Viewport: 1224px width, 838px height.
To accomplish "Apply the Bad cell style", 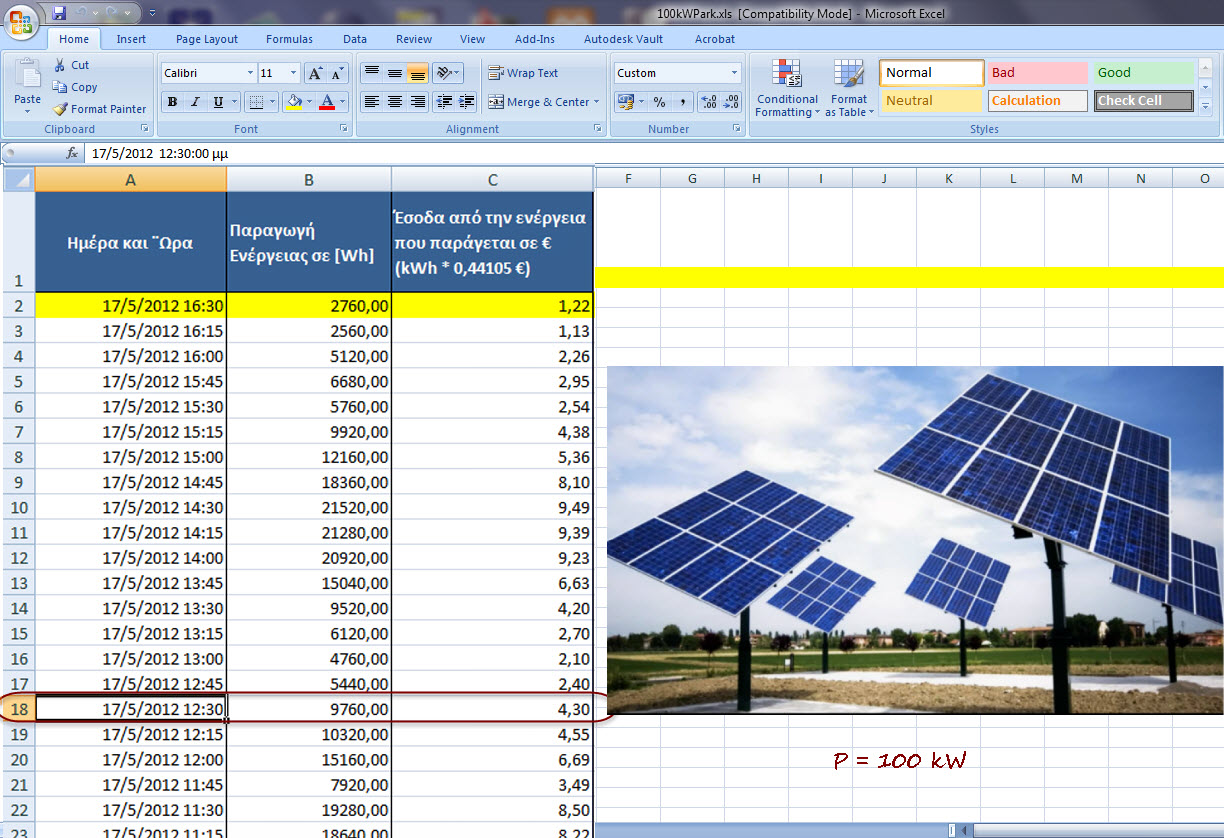I will click(1037, 73).
